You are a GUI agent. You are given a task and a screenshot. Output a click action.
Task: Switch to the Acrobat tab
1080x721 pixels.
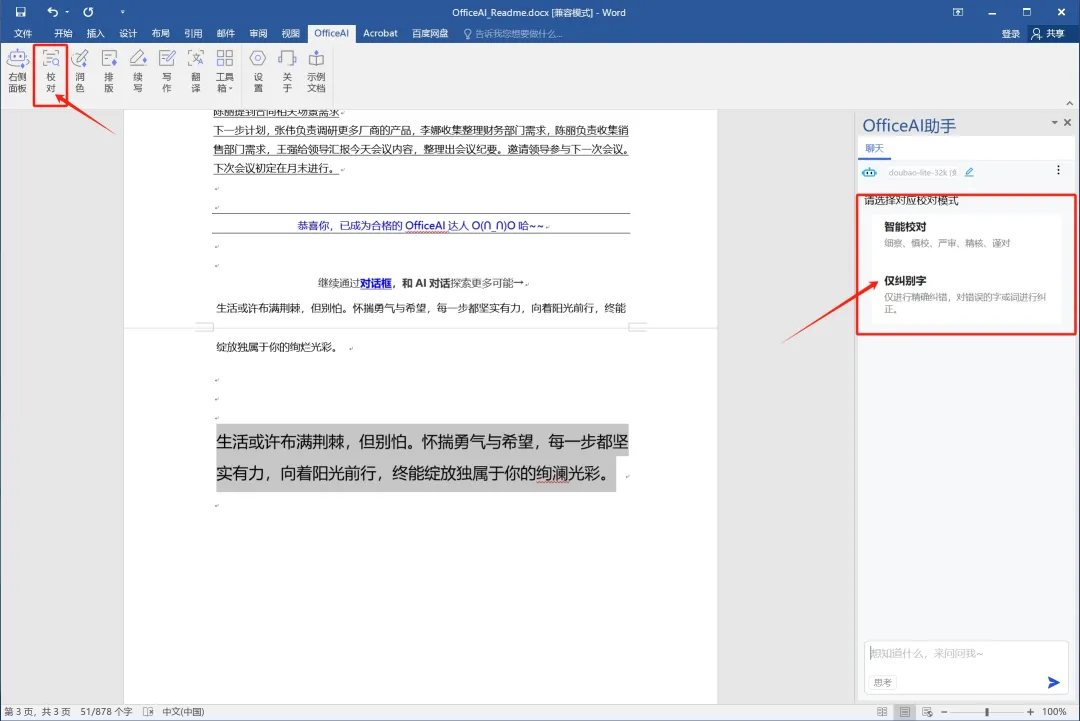380,33
